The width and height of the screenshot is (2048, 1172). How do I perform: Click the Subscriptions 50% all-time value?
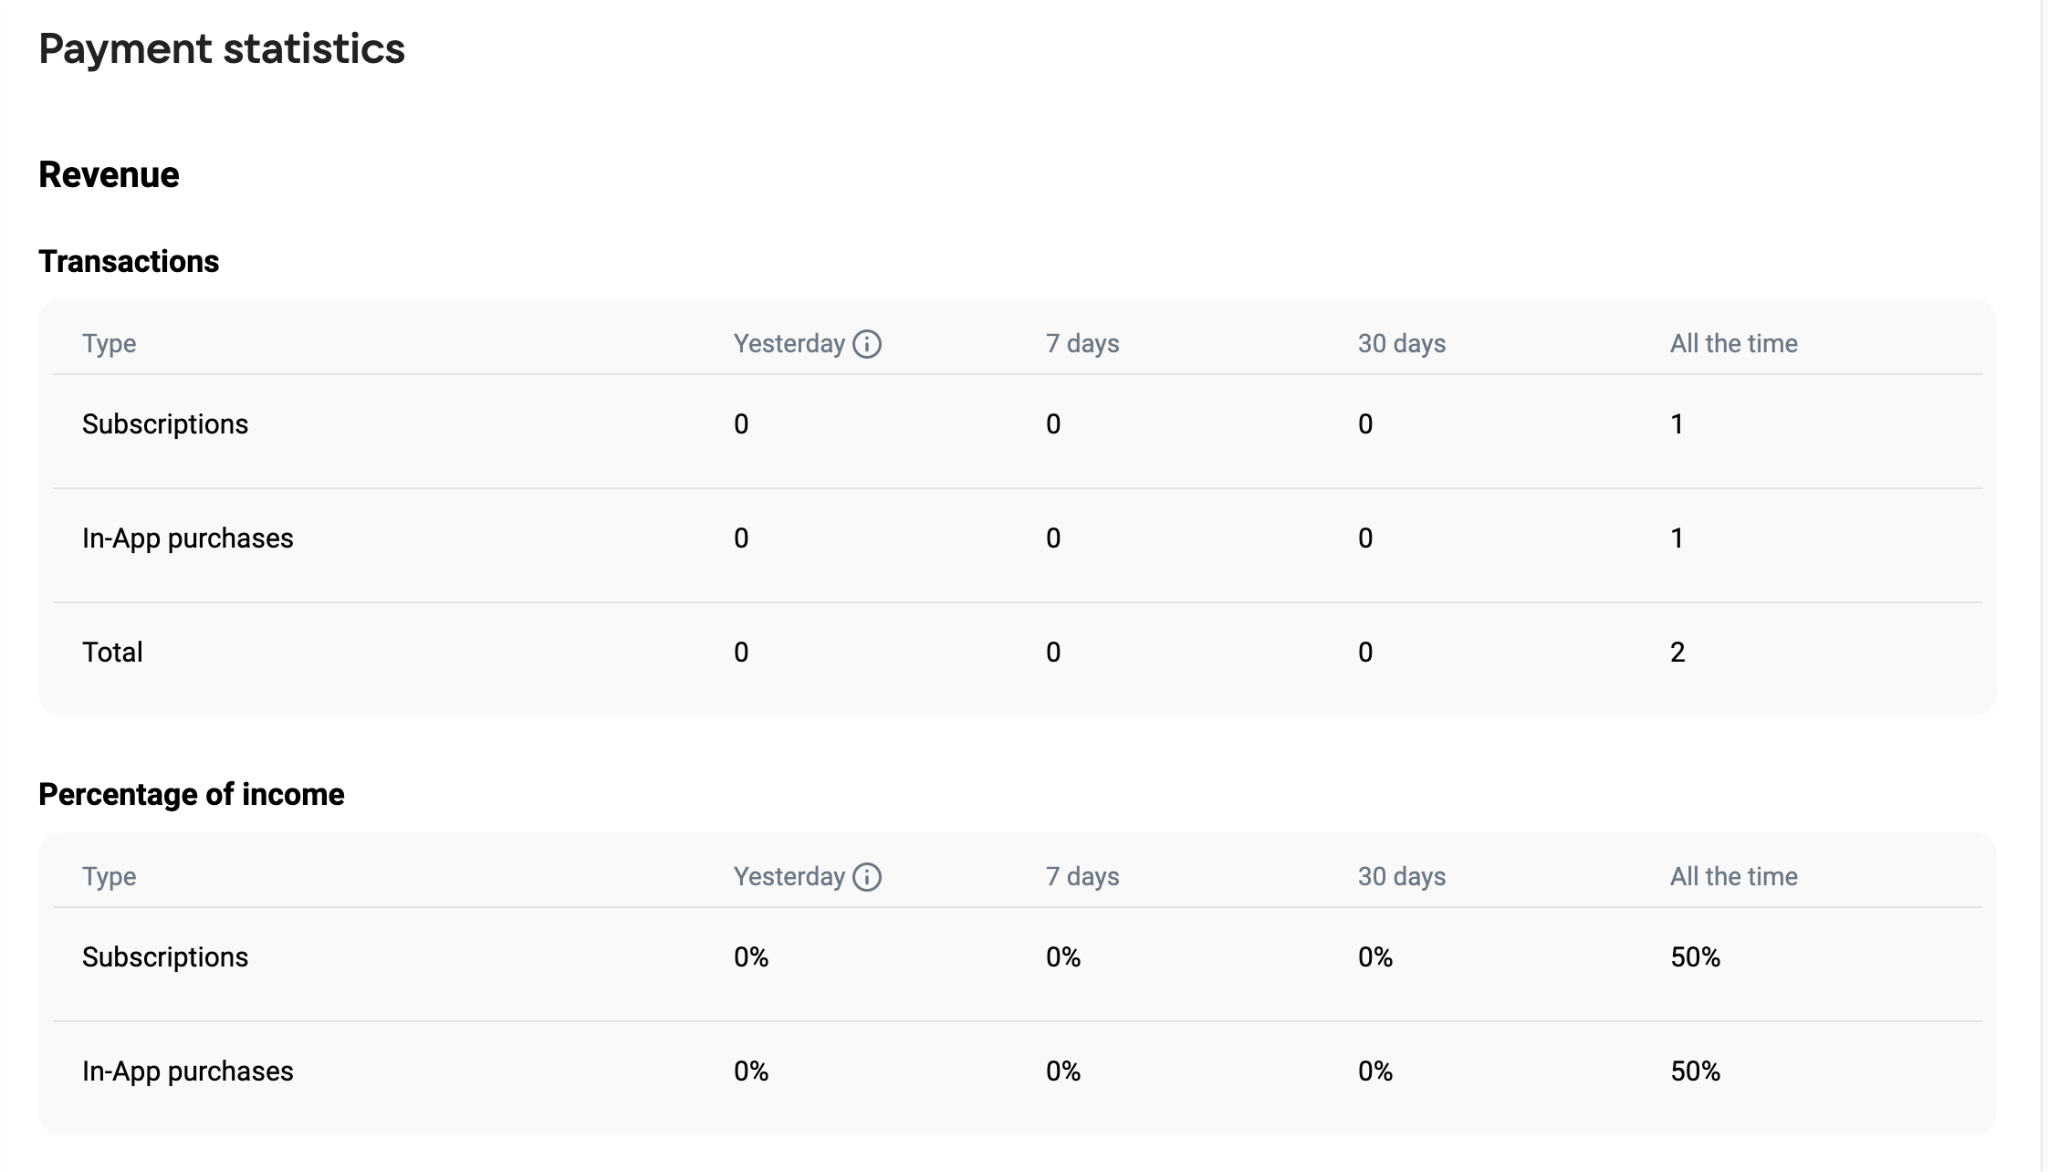(1695, 957)
